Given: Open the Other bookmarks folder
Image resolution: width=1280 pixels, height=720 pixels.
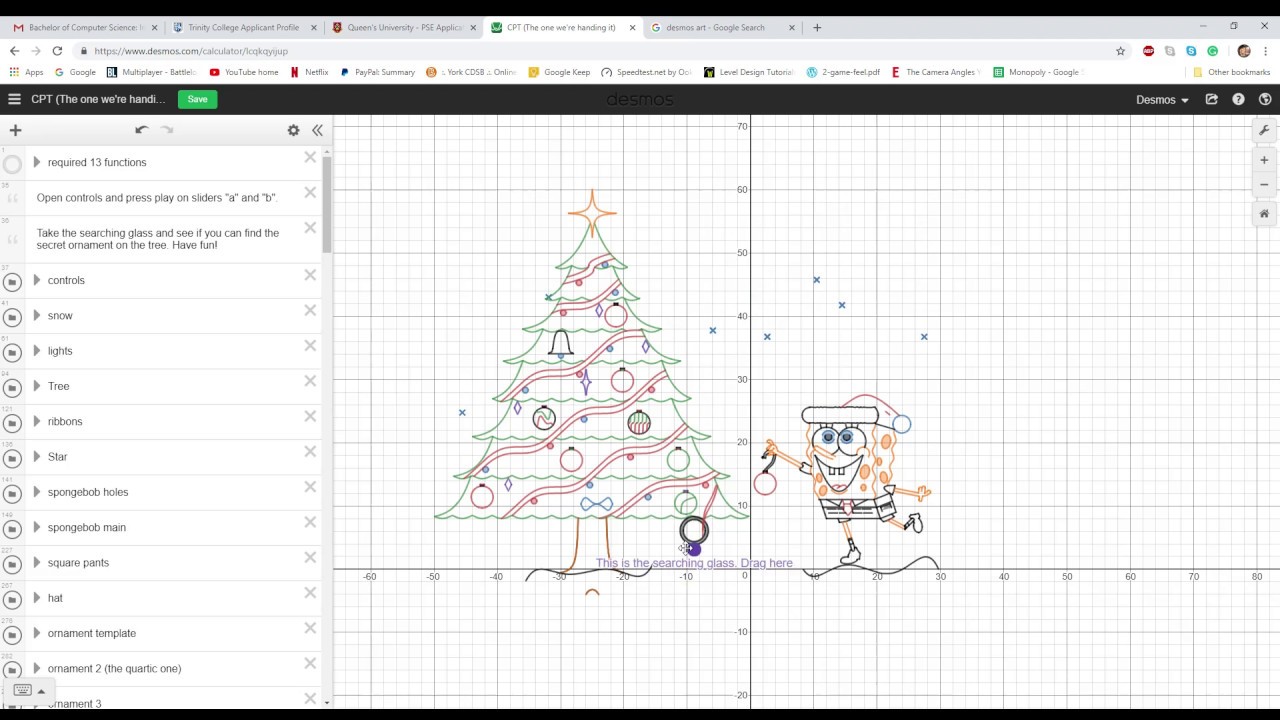Looking at the screenshot, I should click(1231, 72).
